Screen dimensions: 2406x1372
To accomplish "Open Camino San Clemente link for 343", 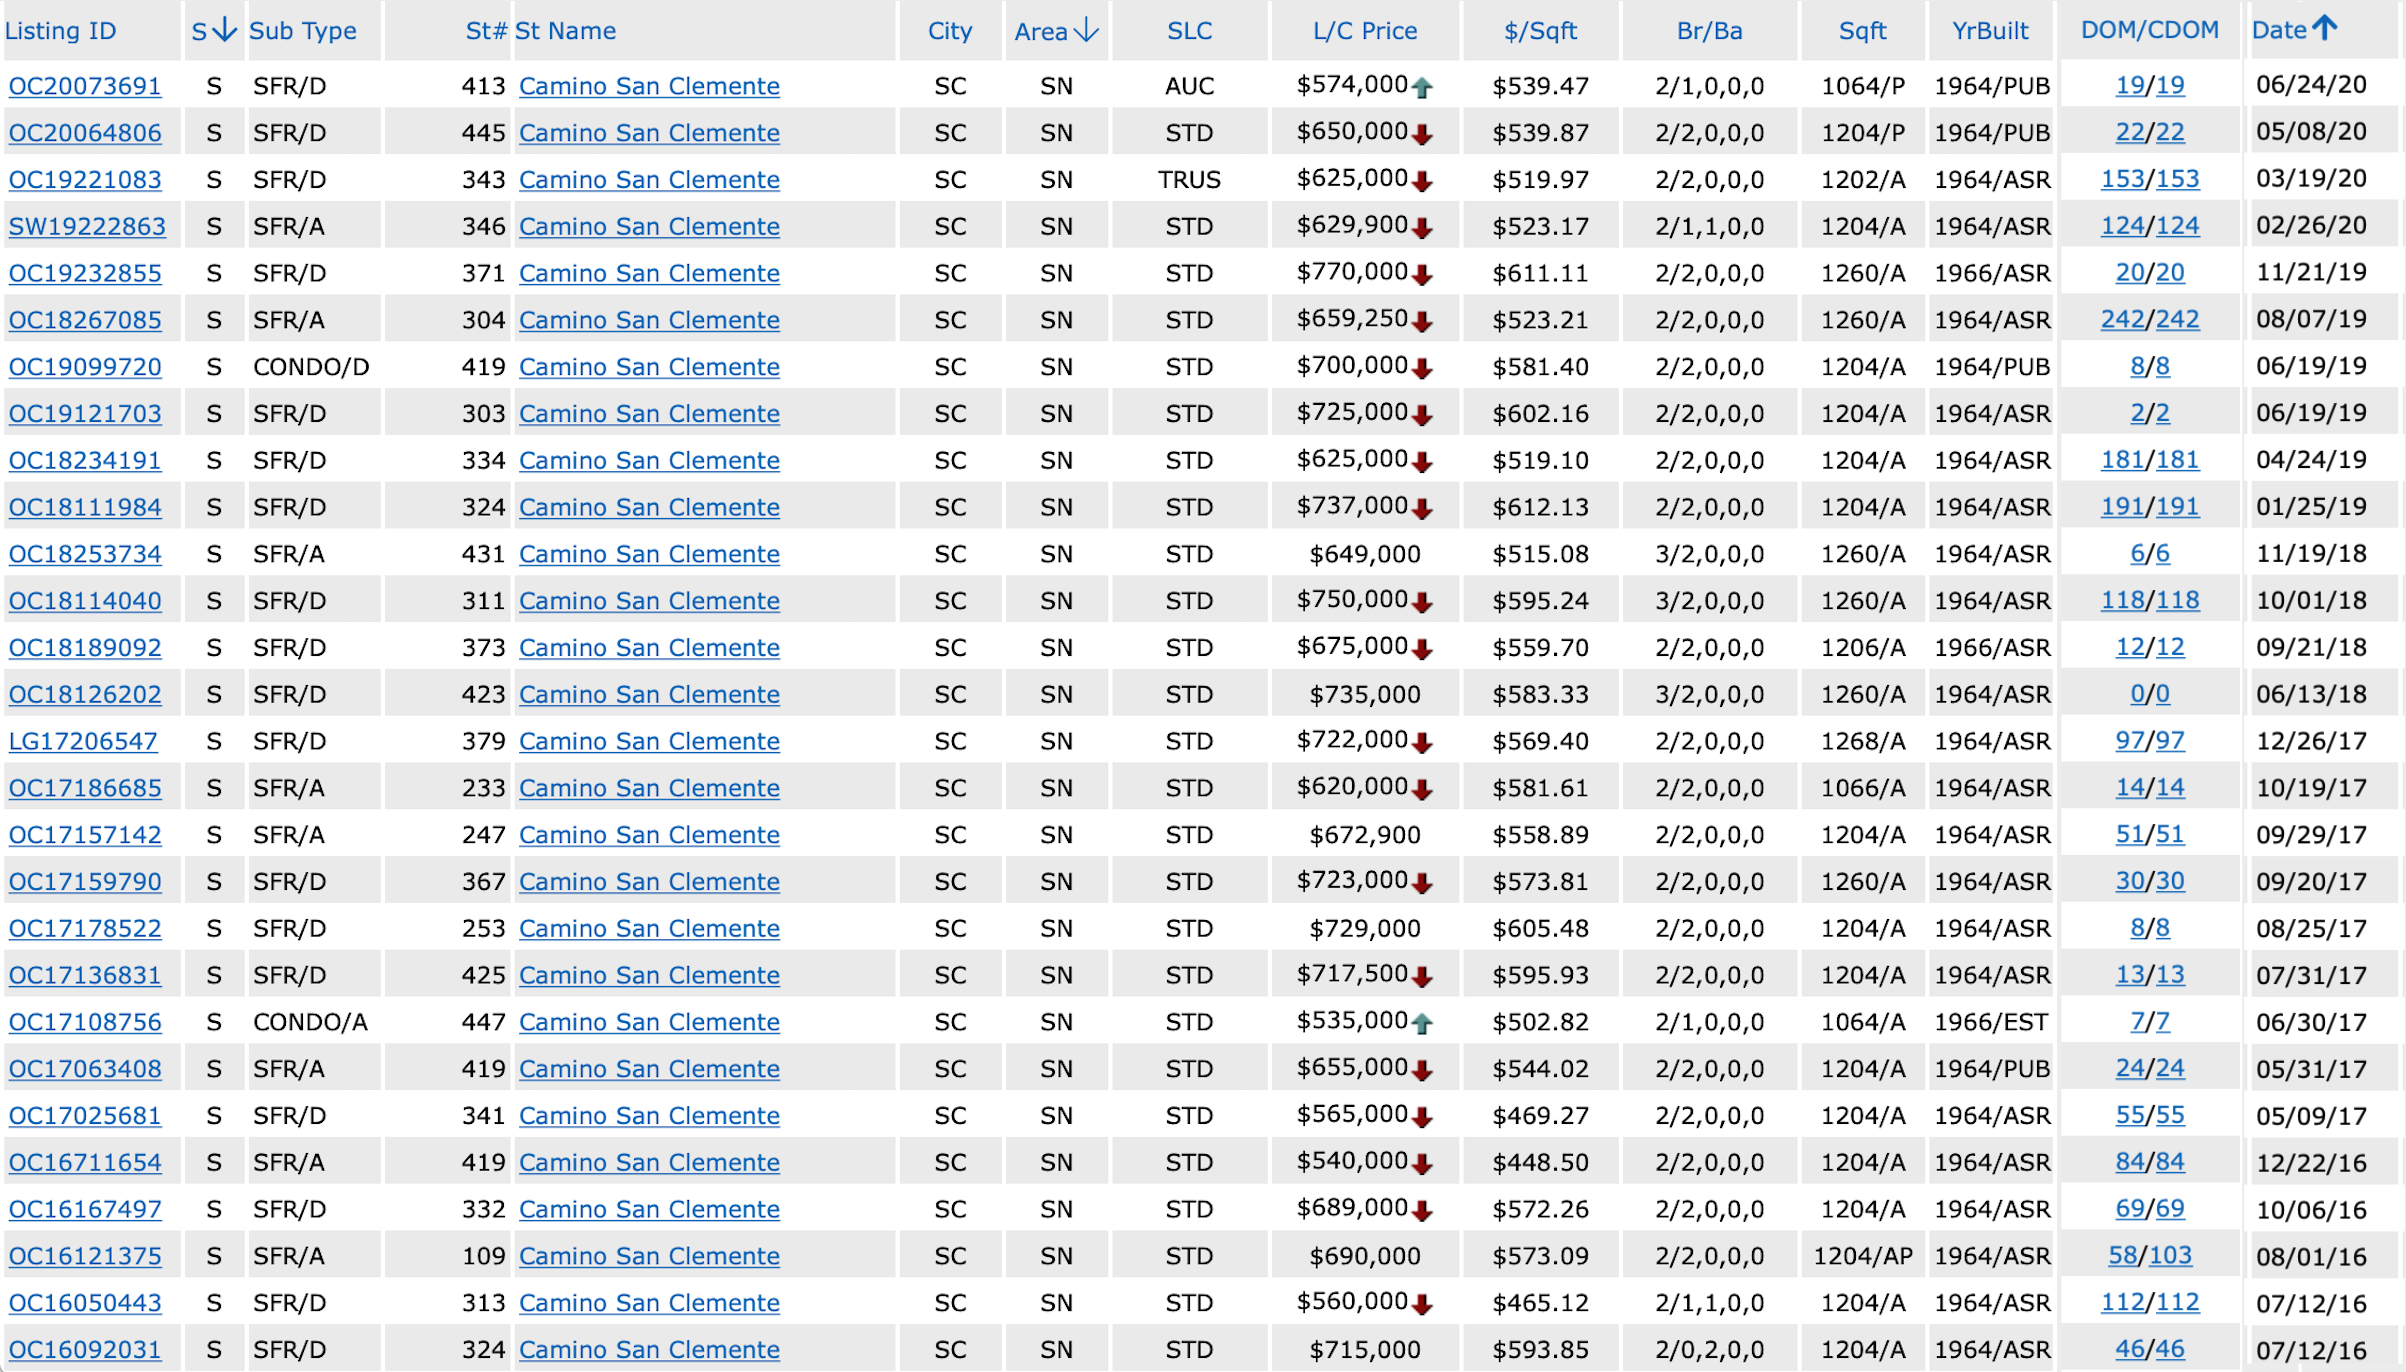I will tap(649, 180).
